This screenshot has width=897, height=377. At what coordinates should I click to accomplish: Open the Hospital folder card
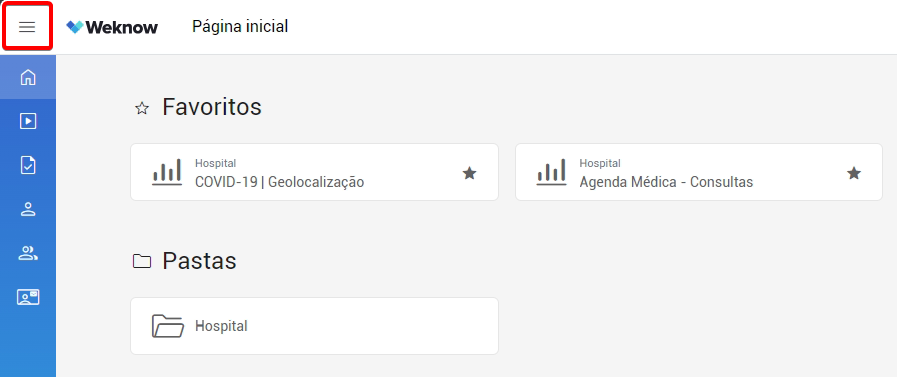[314, 326]
